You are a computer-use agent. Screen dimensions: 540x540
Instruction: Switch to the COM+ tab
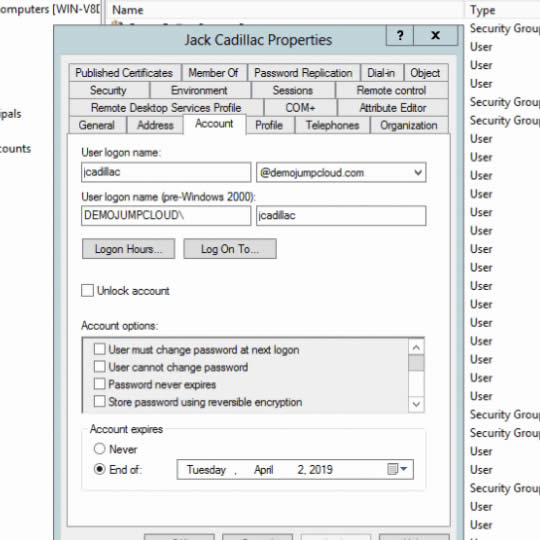tap(300, 107)
